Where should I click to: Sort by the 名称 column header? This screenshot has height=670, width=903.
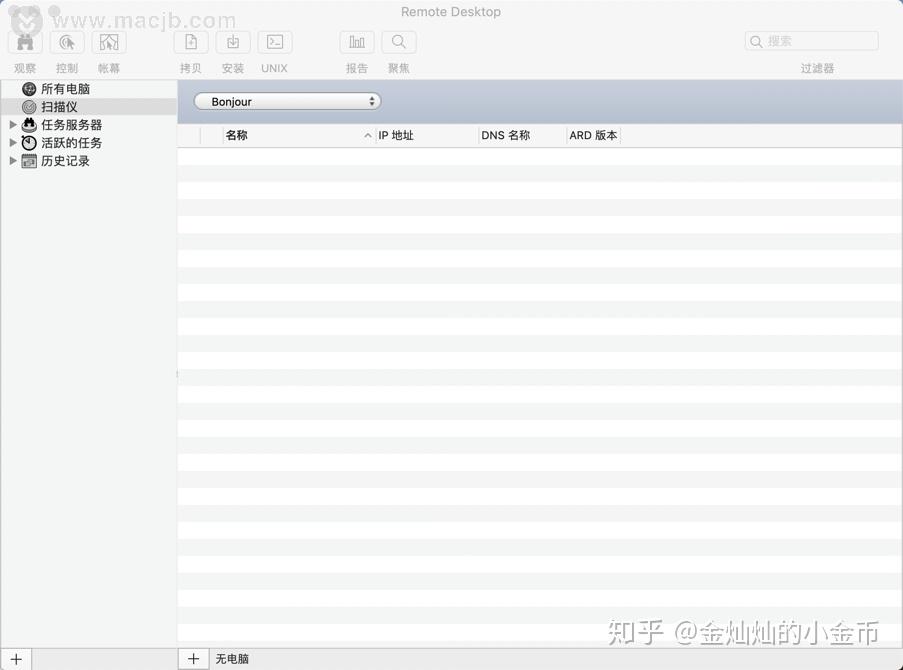click(298, 135)
